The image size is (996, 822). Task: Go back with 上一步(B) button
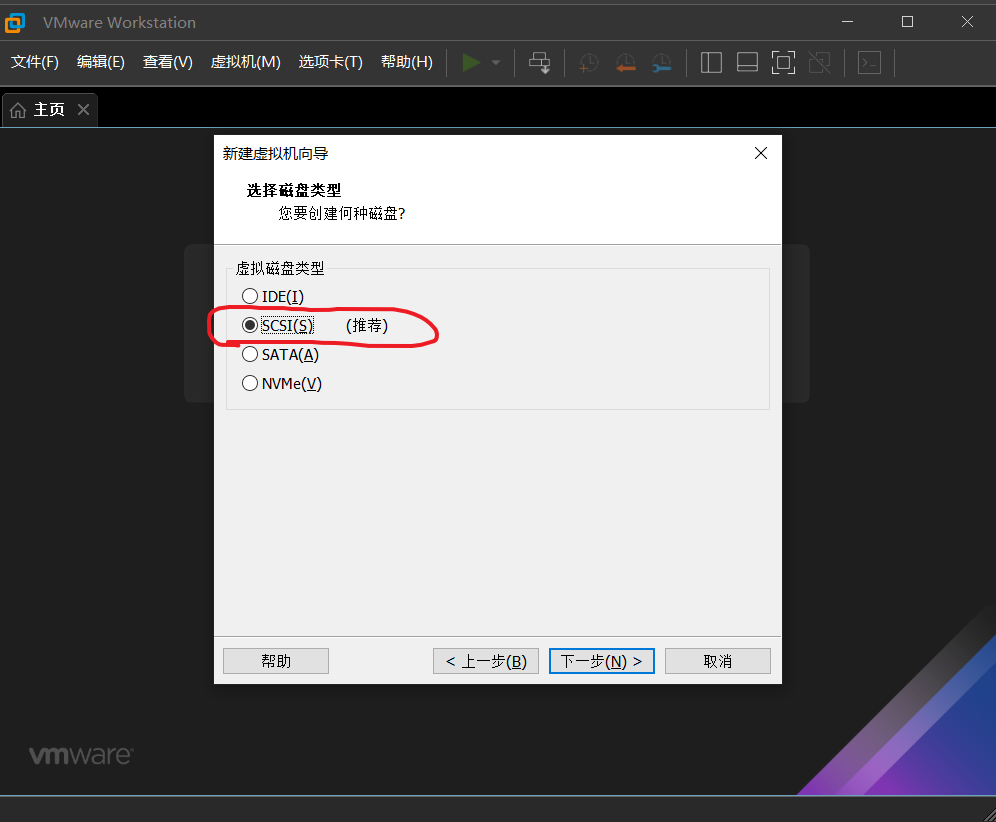coord(486,661)
